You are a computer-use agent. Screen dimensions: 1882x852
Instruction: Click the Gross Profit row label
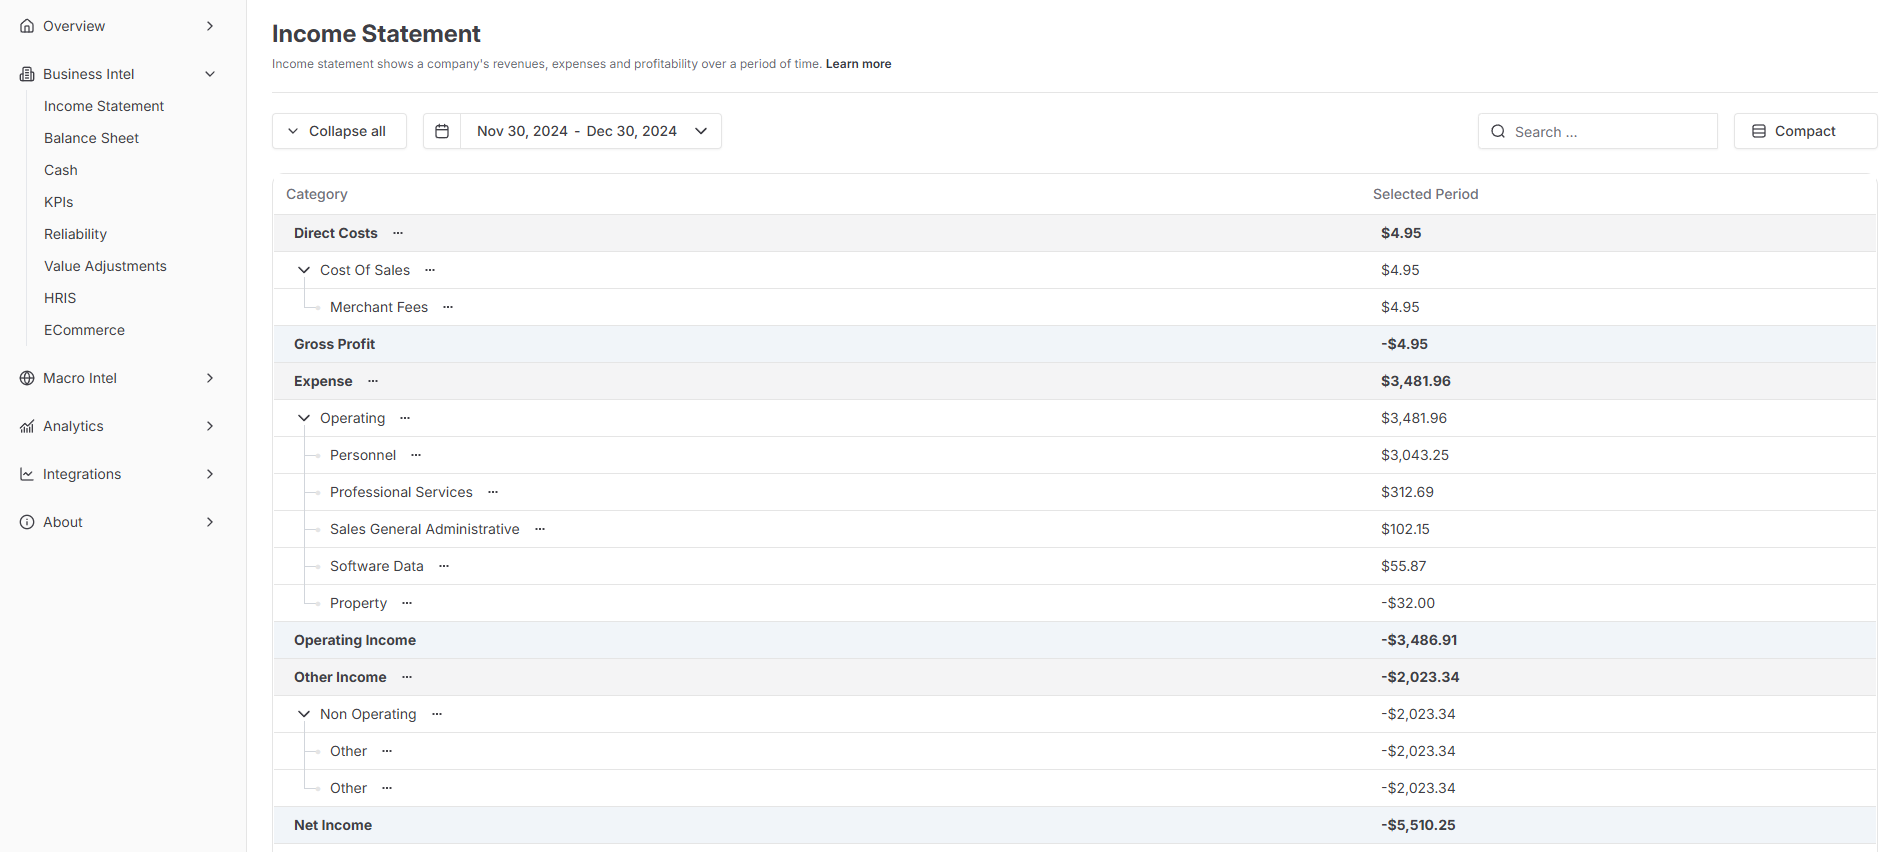tap(334, 344)
